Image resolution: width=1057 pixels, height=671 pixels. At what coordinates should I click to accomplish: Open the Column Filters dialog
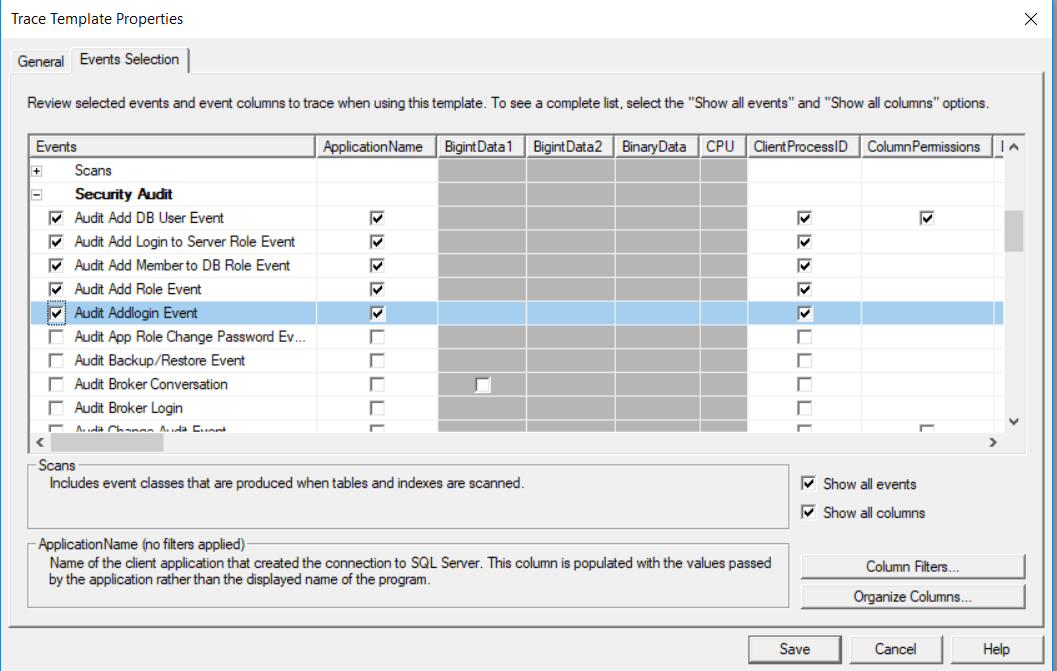coord(912,566)
